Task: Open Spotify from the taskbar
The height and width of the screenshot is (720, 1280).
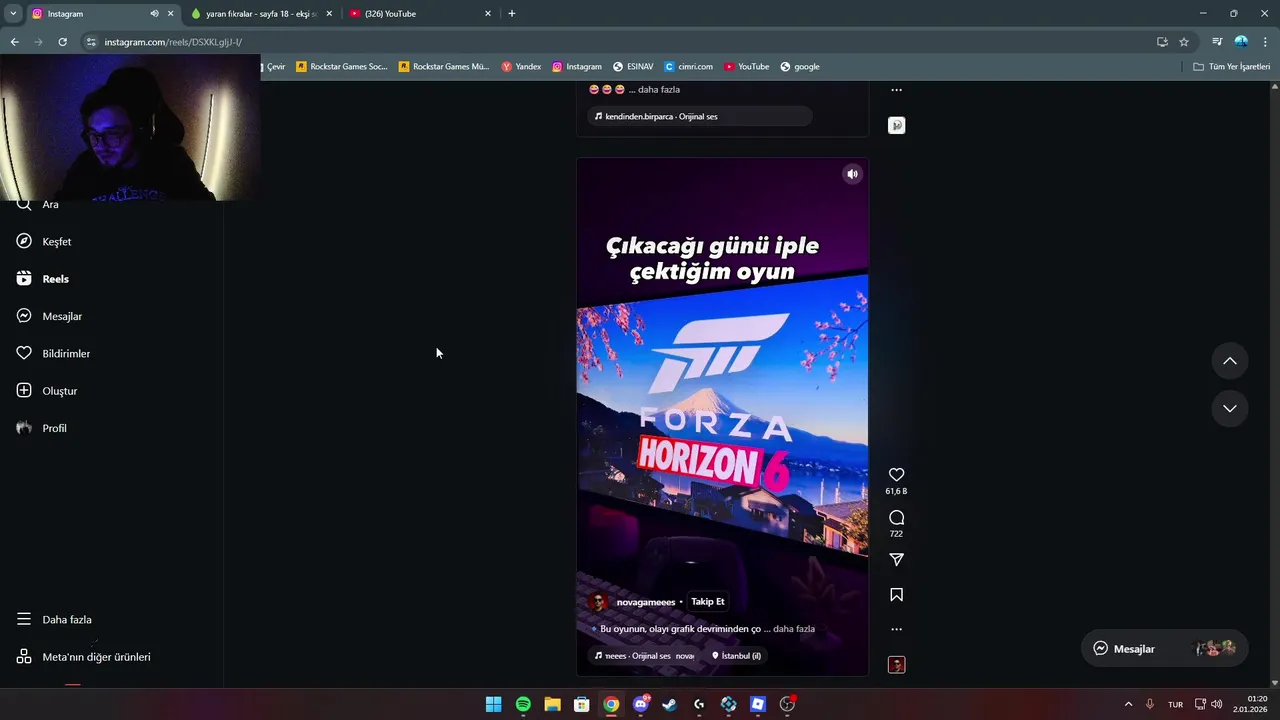Action: pyautogui.click(x=523, y=704)
